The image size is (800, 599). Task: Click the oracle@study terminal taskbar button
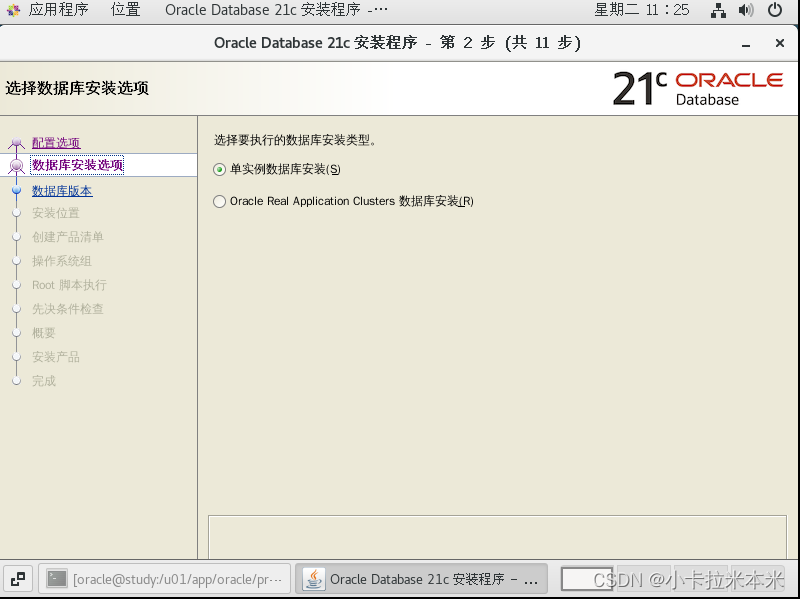(x=165, y=578)
